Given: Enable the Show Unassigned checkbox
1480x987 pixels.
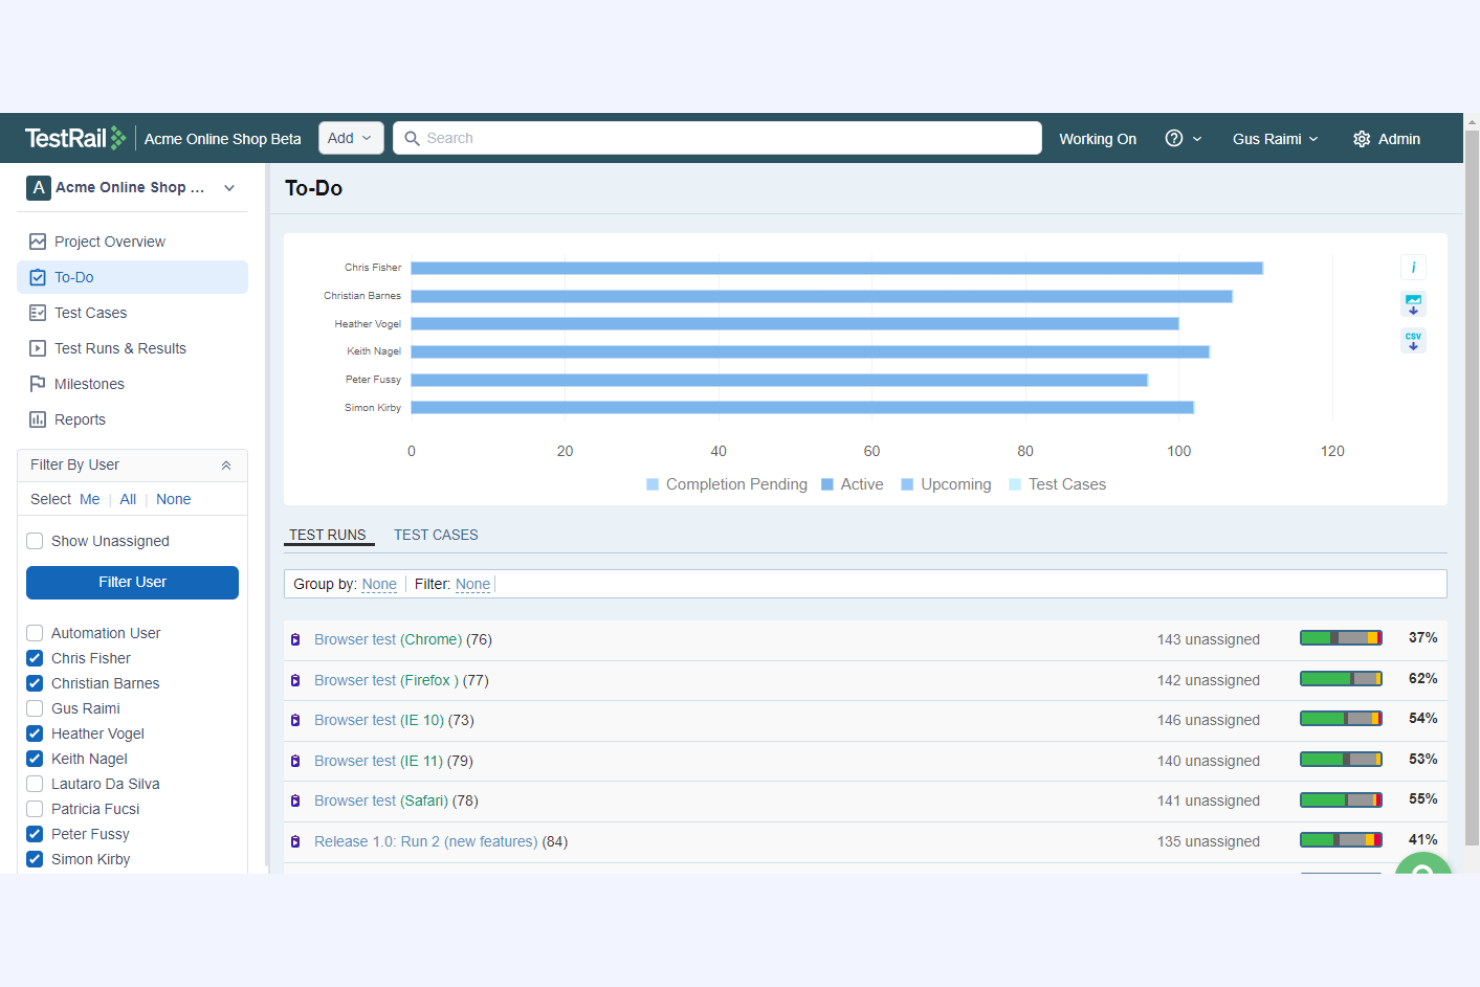Looking at the screenshot, I should [34, 540].
